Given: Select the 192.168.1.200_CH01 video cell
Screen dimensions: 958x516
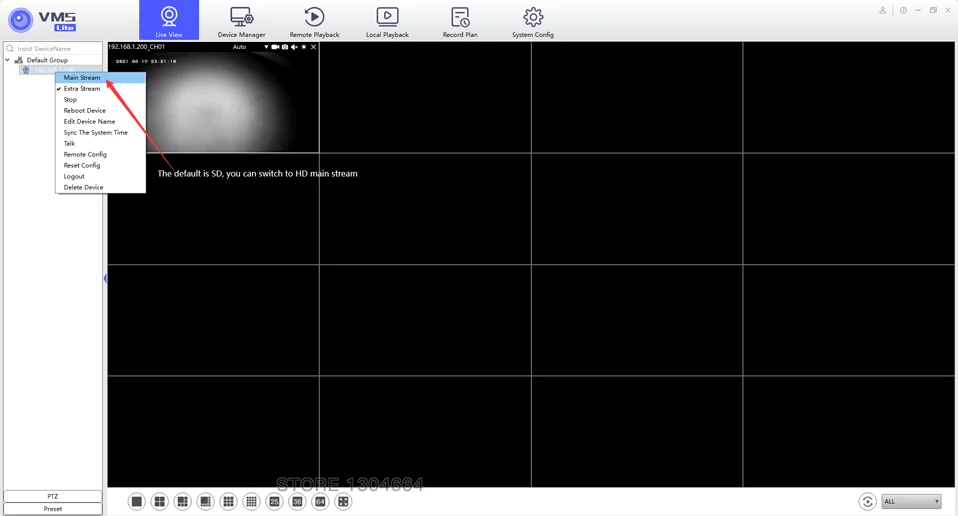Looking at the screenshot, I should tap(213, 97).
